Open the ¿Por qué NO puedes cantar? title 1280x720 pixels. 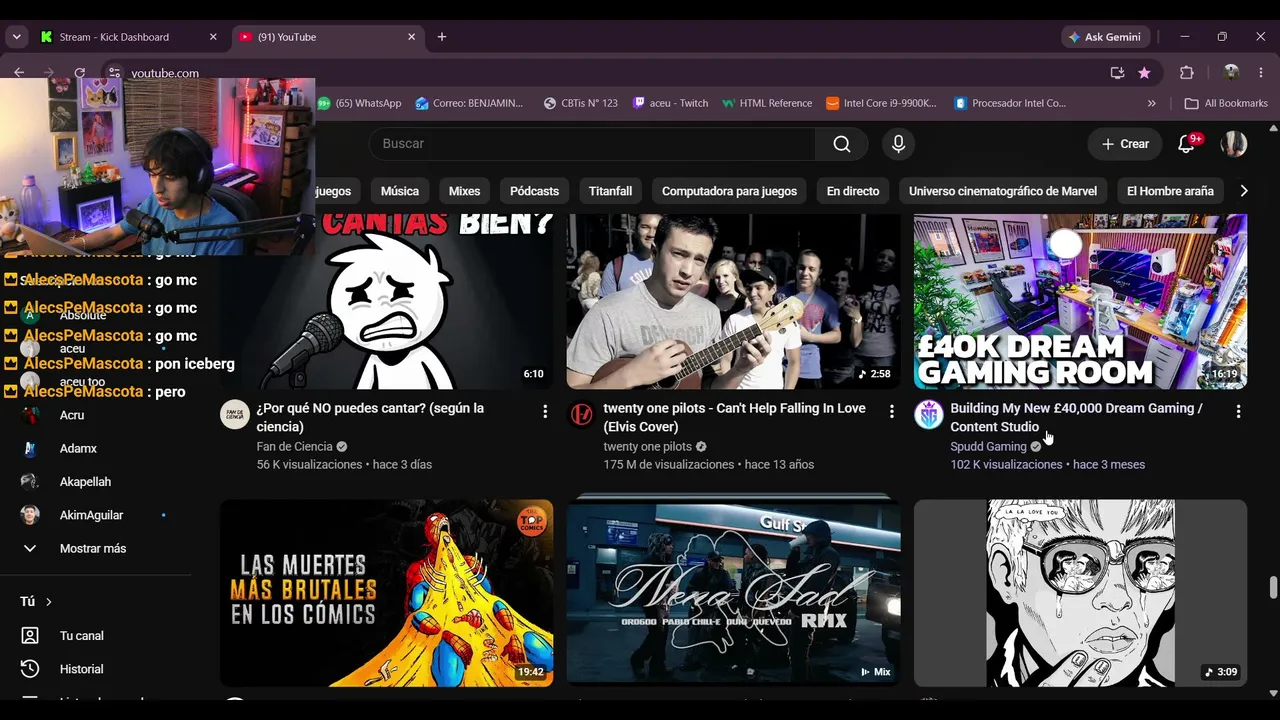click(x=370, y=417)
